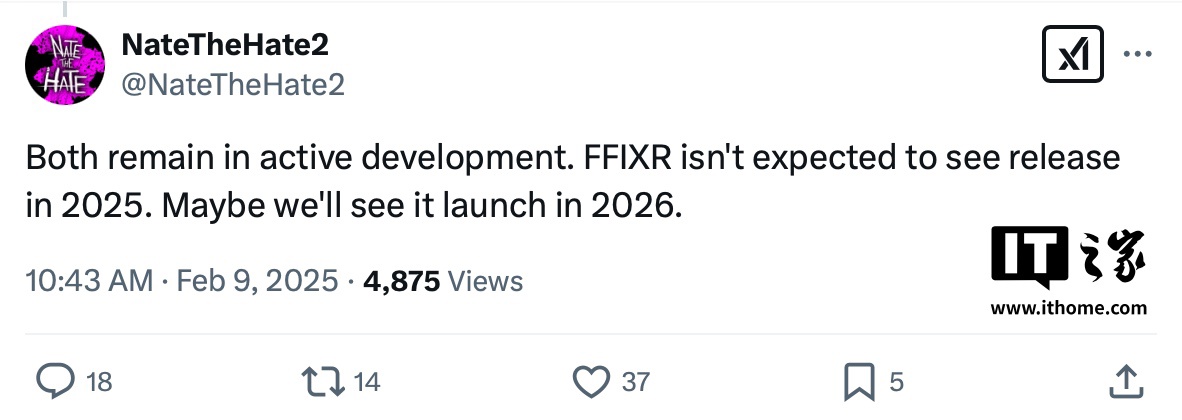
Task: View the 4,875 Views analytics
Action: tap(443, 281)
